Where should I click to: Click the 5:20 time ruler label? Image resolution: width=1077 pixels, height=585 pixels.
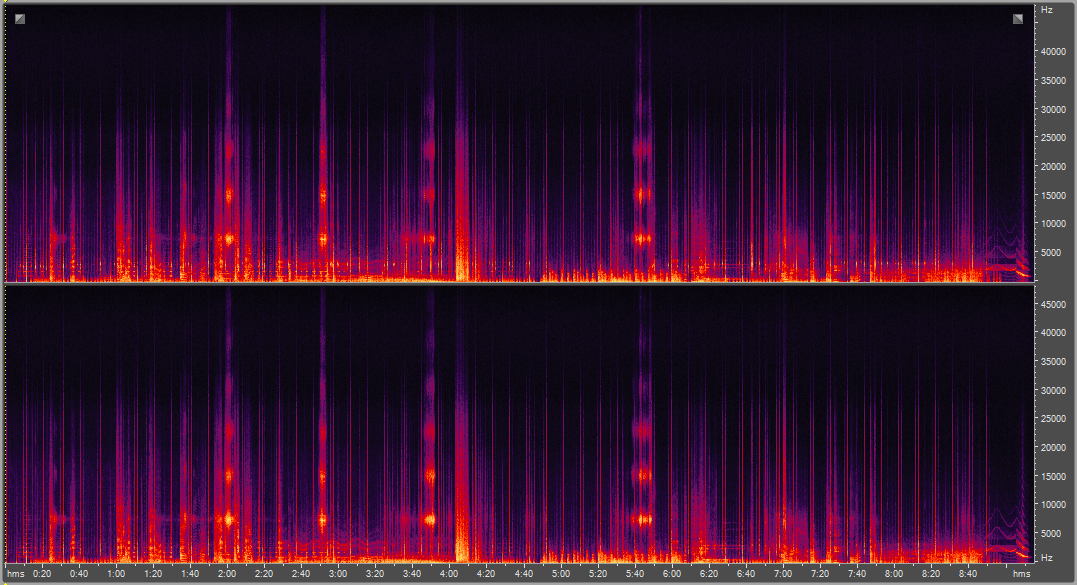(598, 574)
